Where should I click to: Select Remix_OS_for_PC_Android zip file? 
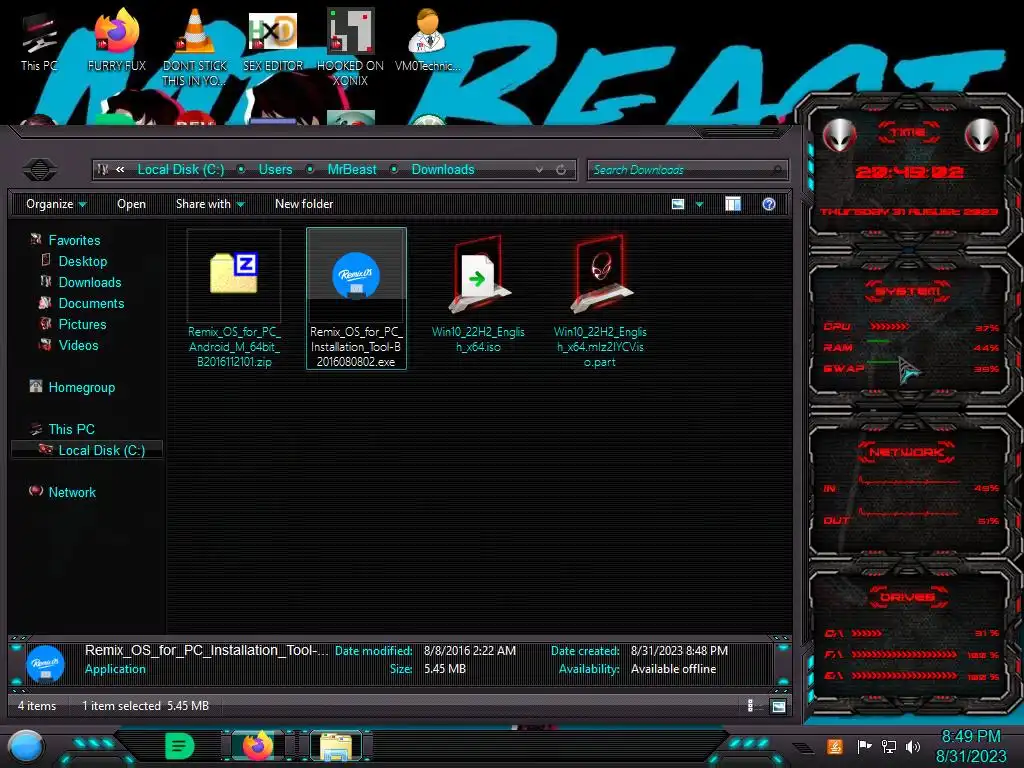(234, 299)
